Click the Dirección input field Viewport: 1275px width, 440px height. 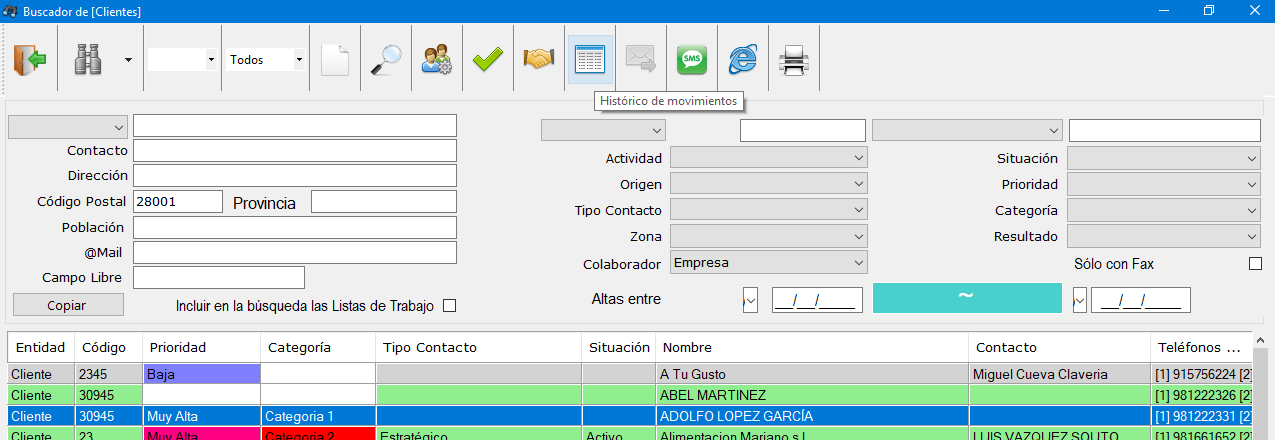coord(295,176)
